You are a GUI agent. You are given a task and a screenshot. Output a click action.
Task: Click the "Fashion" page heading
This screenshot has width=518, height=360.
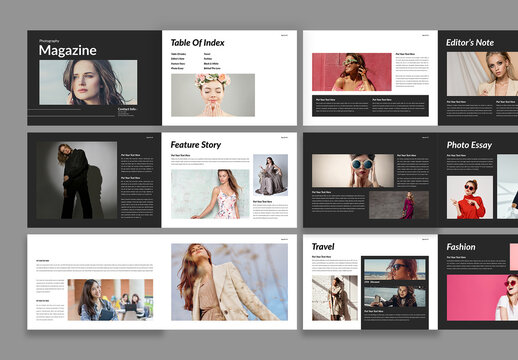[461, 247]
